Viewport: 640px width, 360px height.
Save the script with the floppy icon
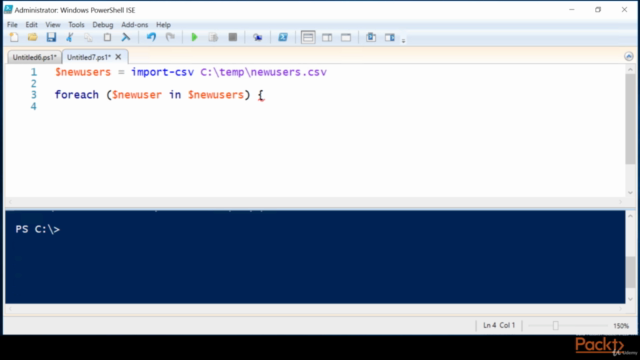51,38
